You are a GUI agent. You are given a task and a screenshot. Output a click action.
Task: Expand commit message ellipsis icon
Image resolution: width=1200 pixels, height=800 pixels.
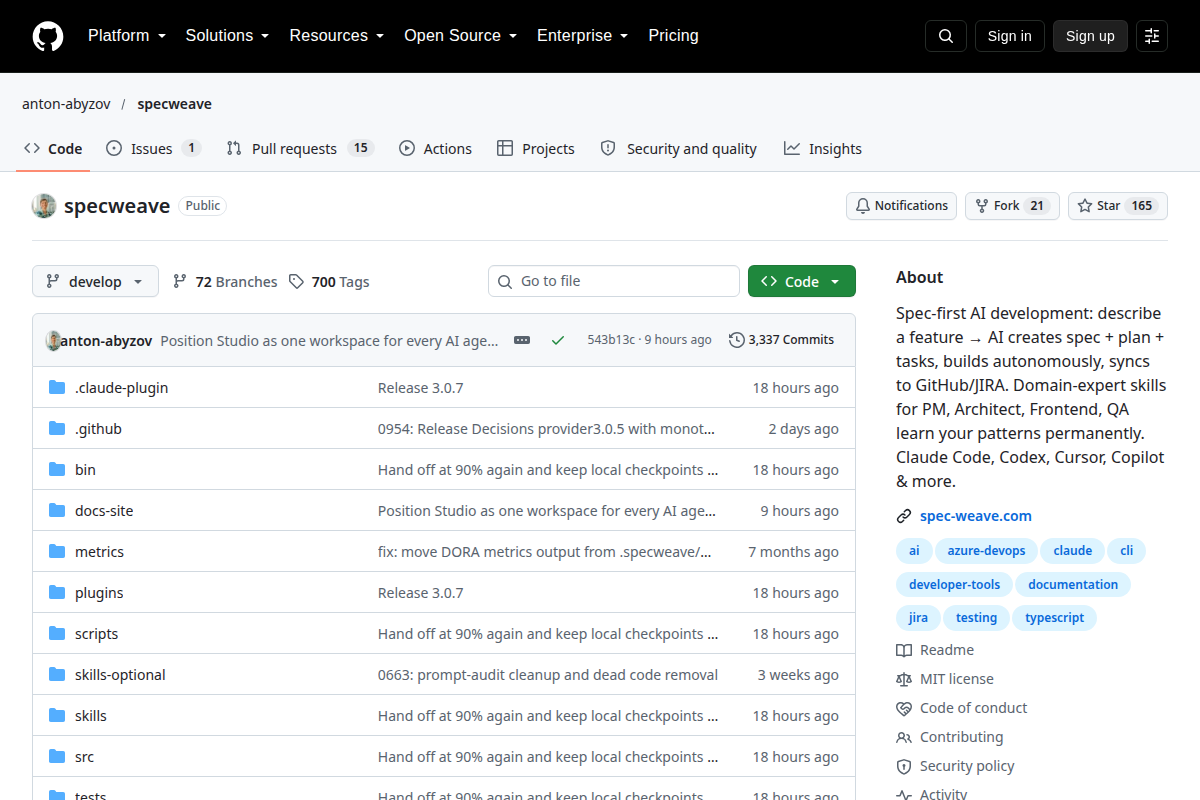pos(522,340)
